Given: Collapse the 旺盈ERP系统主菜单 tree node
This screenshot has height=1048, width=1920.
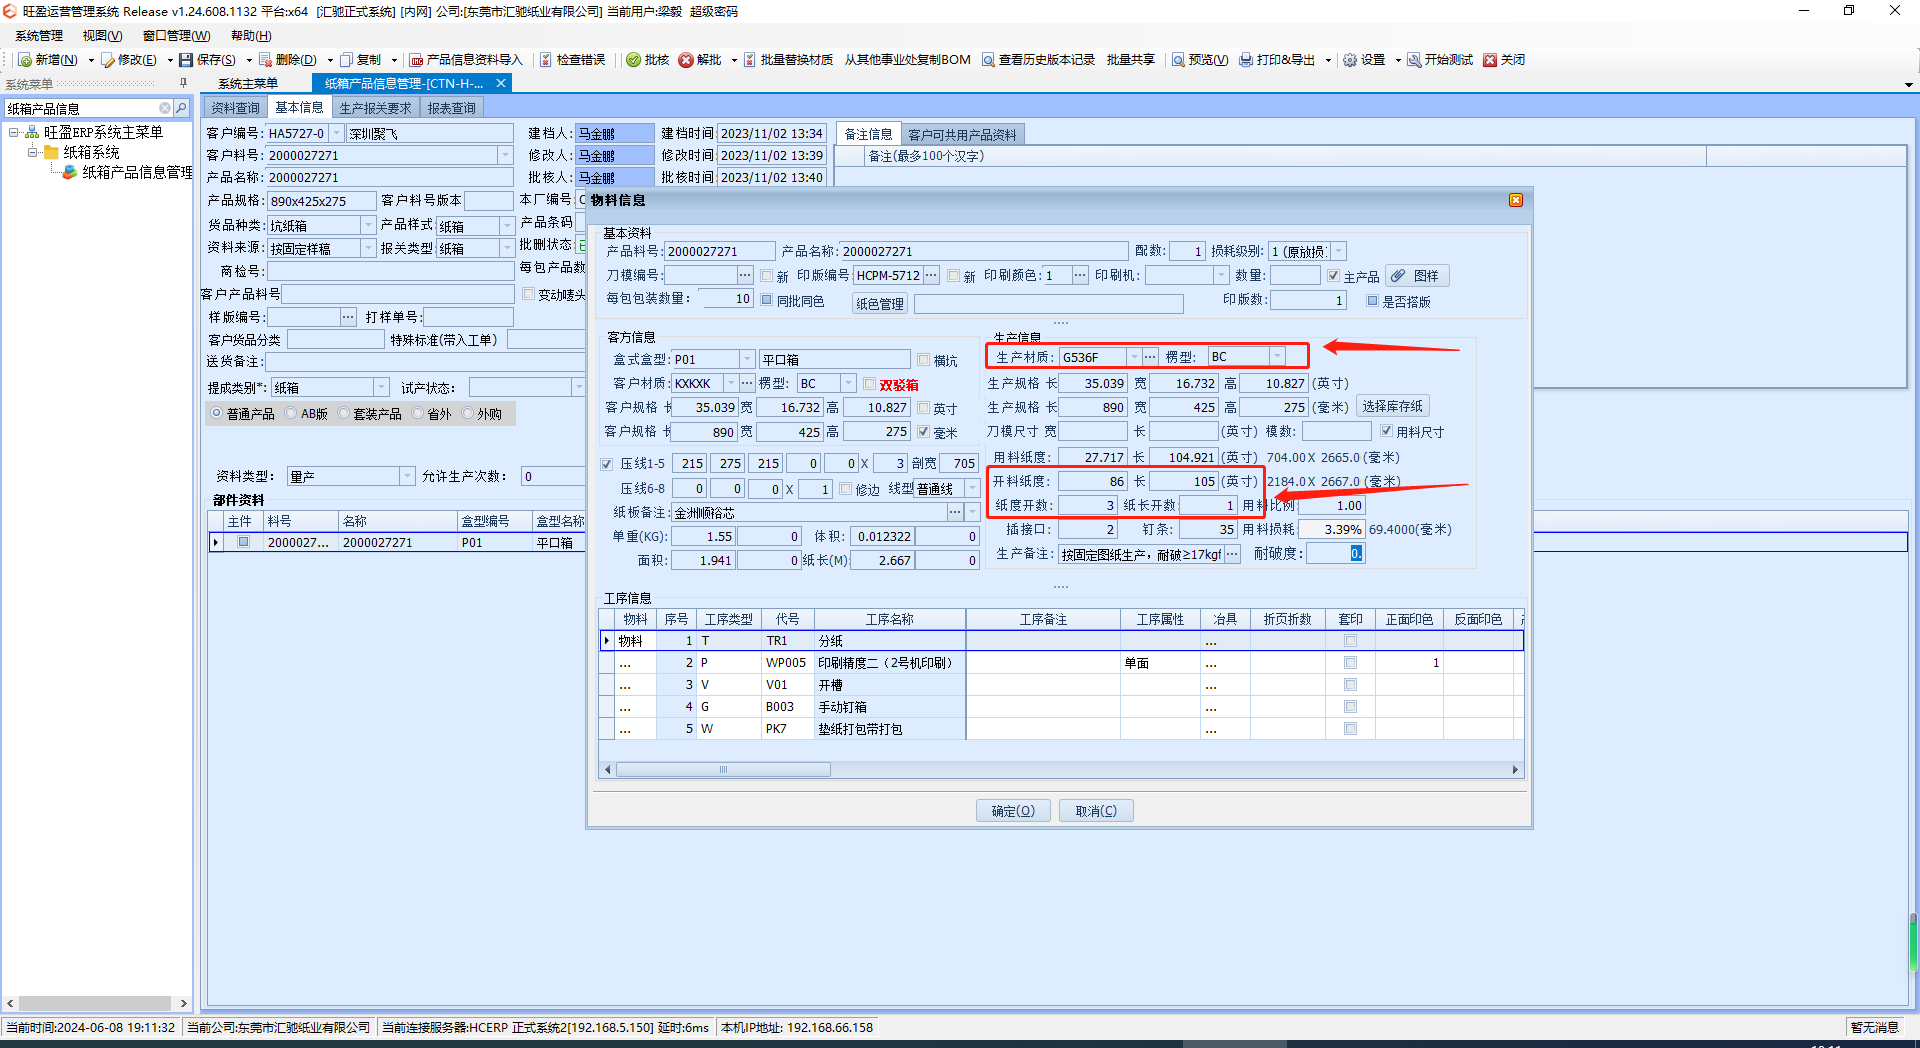Looking at the screenshot, I should 14,132.
